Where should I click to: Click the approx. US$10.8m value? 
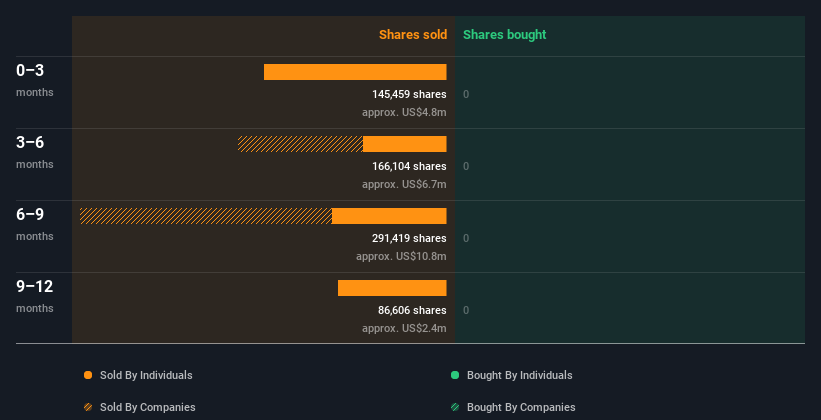(x=401, y=257)
